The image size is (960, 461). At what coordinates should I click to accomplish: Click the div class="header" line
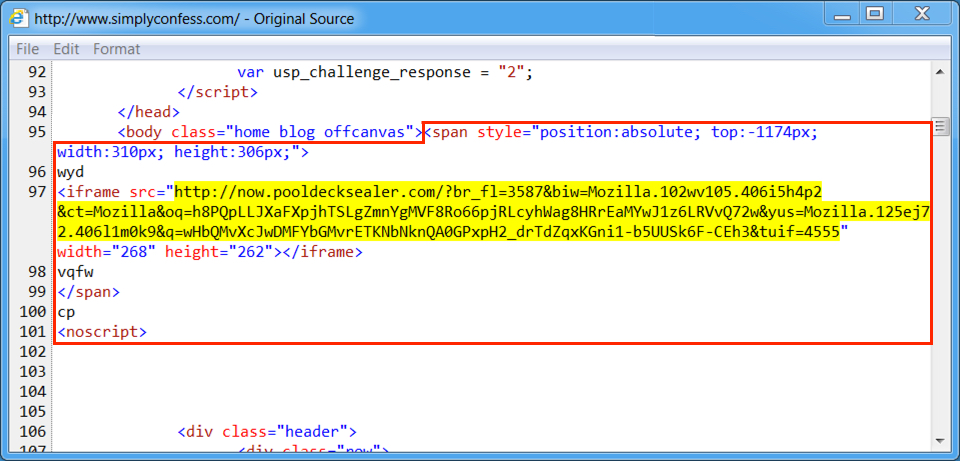tap(267, 432)
